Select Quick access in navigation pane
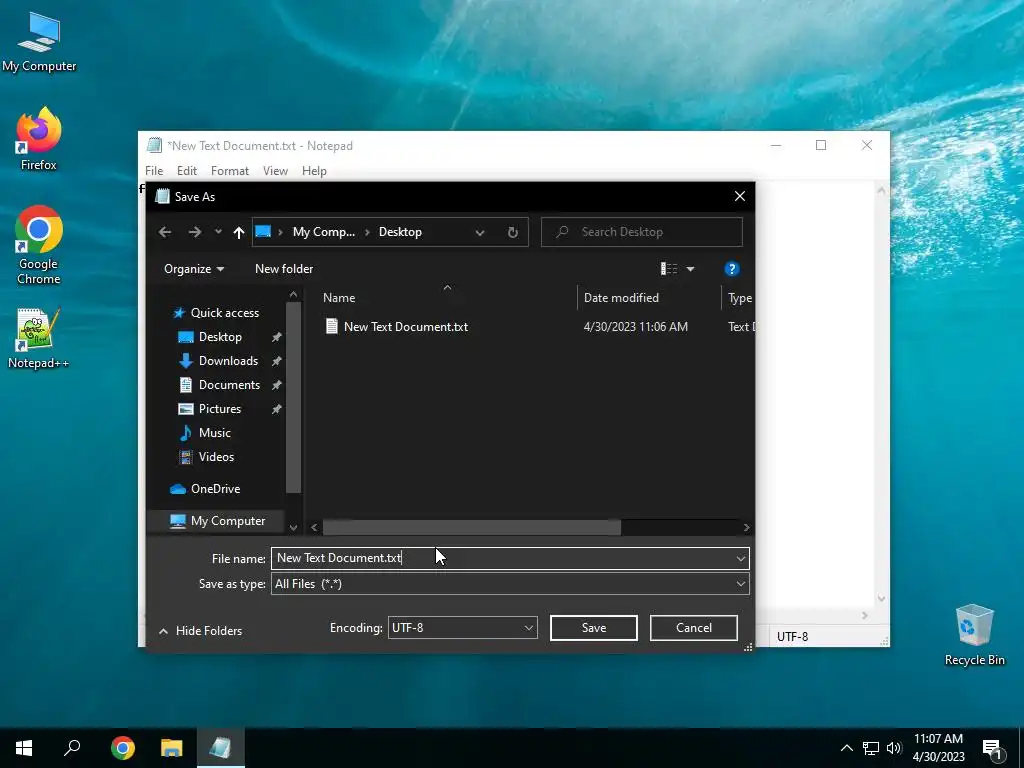This screenshot has height=768, width=1024. point(225,313)
